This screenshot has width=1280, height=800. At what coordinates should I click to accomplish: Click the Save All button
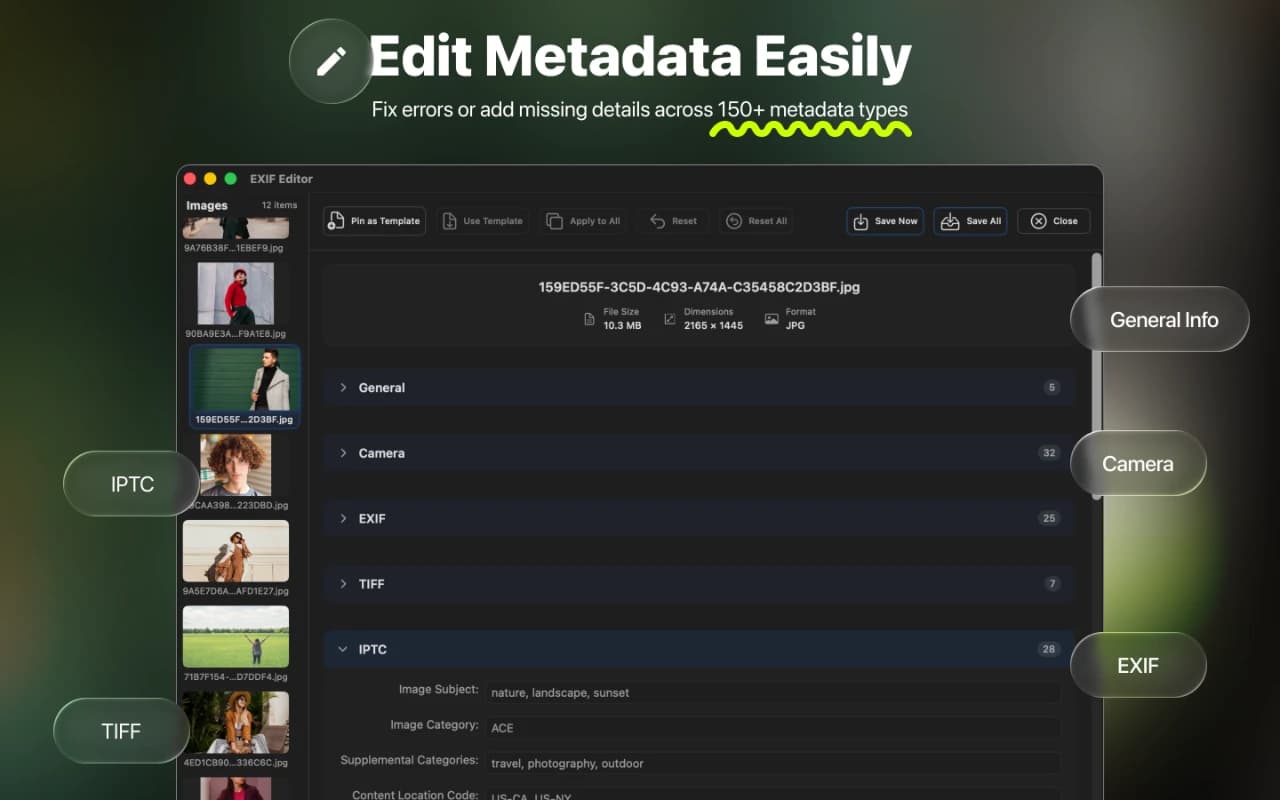(x=970, y=221)
